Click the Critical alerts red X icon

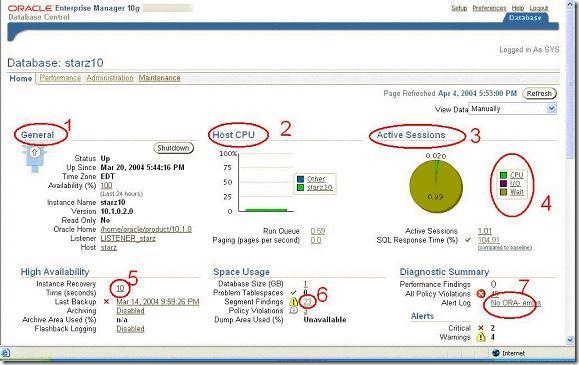[x=481, y=328]
